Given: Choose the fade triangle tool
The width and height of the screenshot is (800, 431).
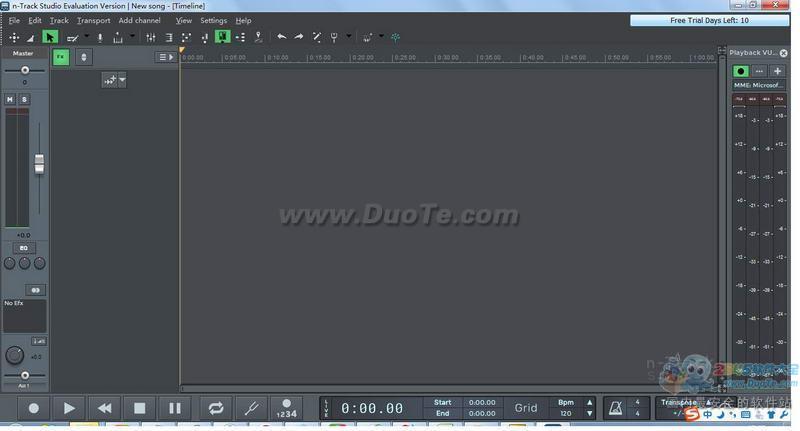Looking at the screenshot, I should pos(31,38).
